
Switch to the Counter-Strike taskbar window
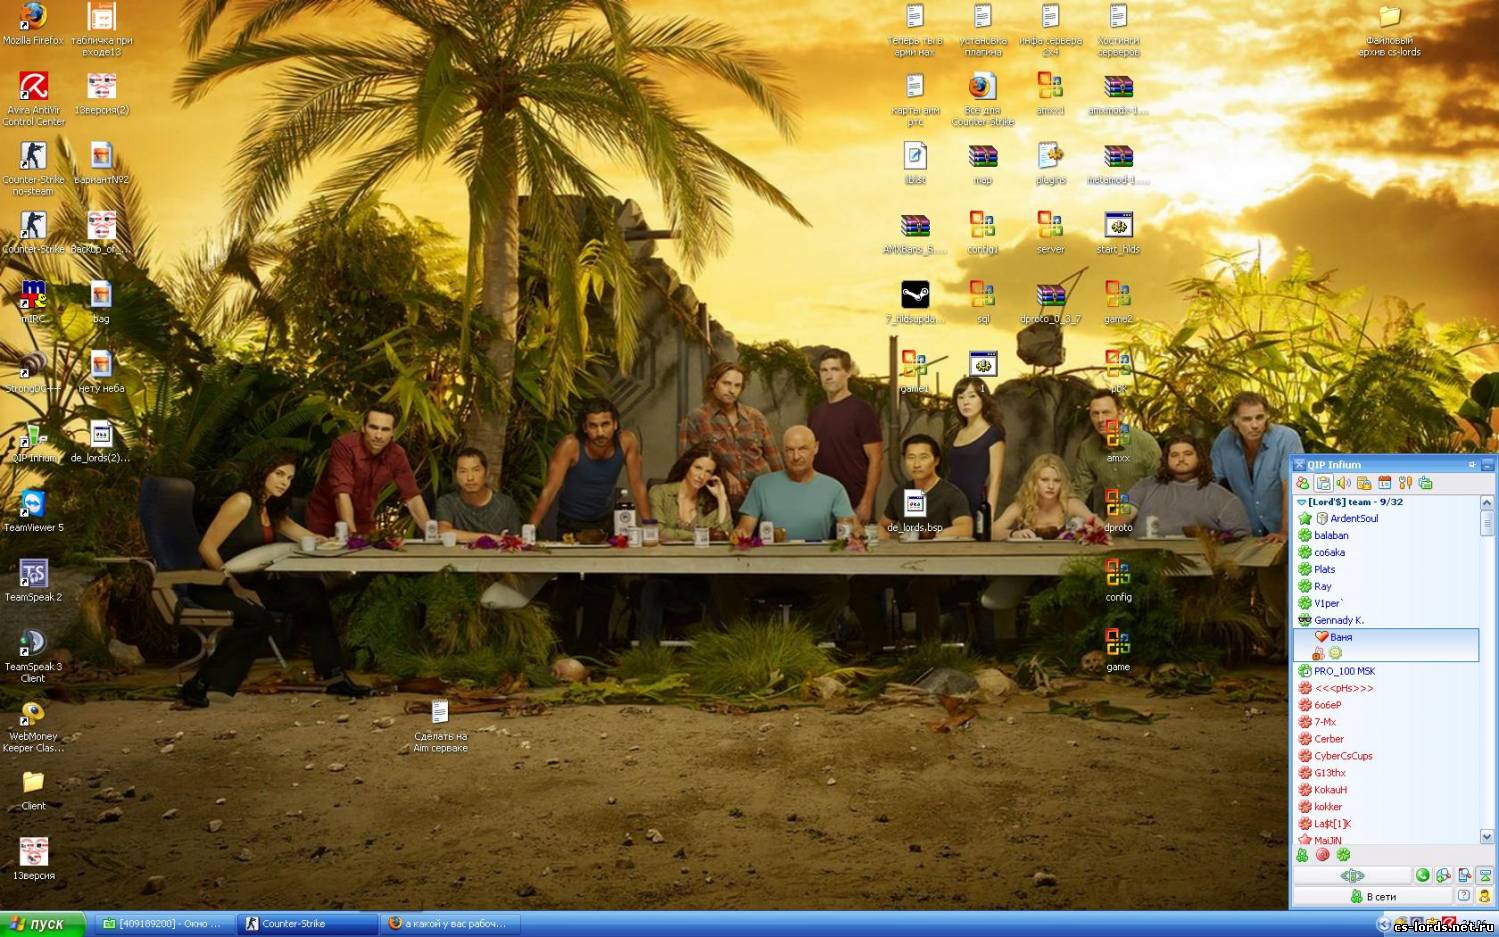point(307,924)
